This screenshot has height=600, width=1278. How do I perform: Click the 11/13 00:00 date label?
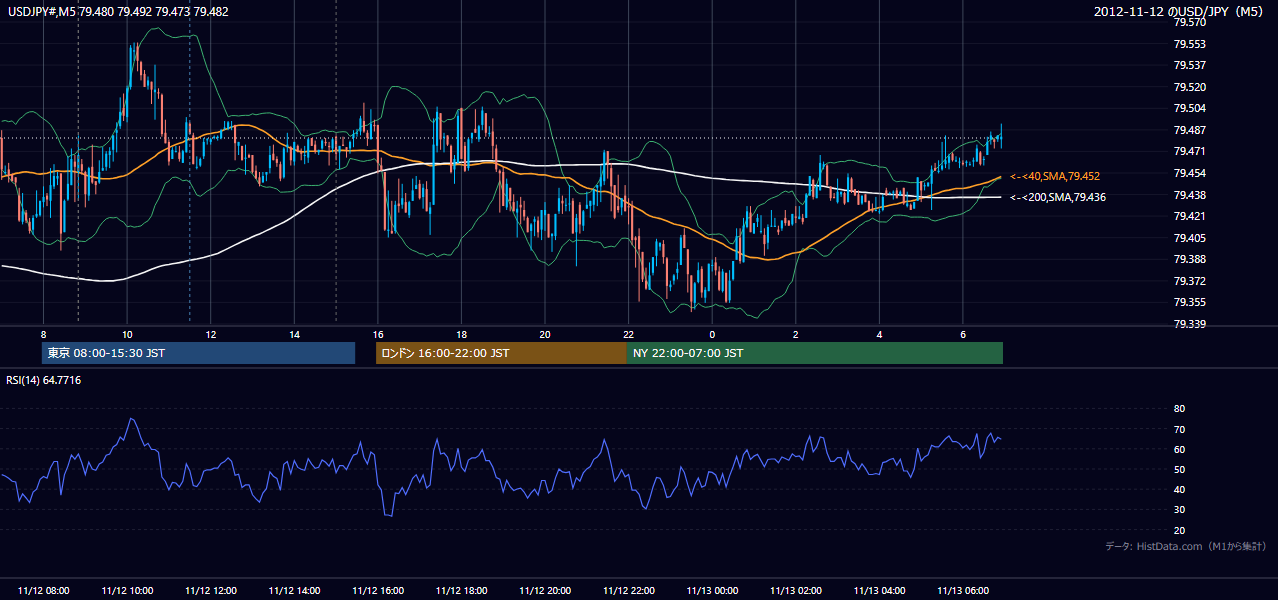point(712,591)
